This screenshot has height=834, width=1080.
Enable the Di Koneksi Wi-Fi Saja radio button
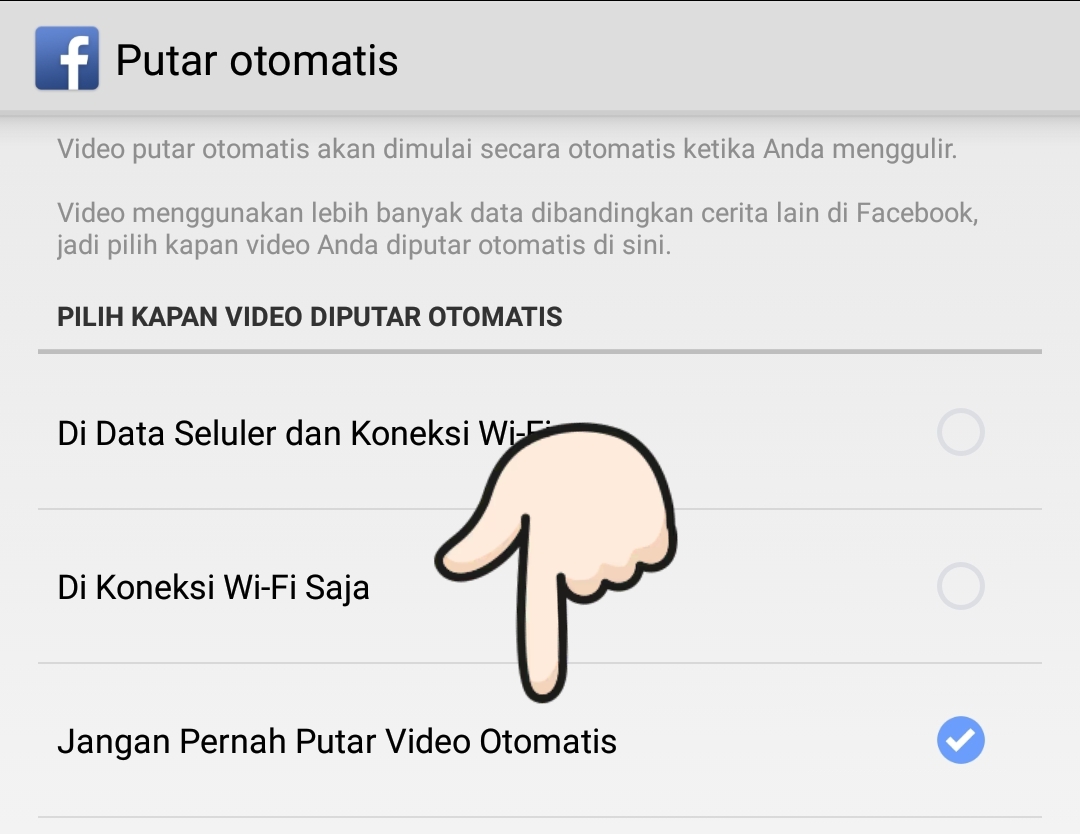(x=960, y=587)
